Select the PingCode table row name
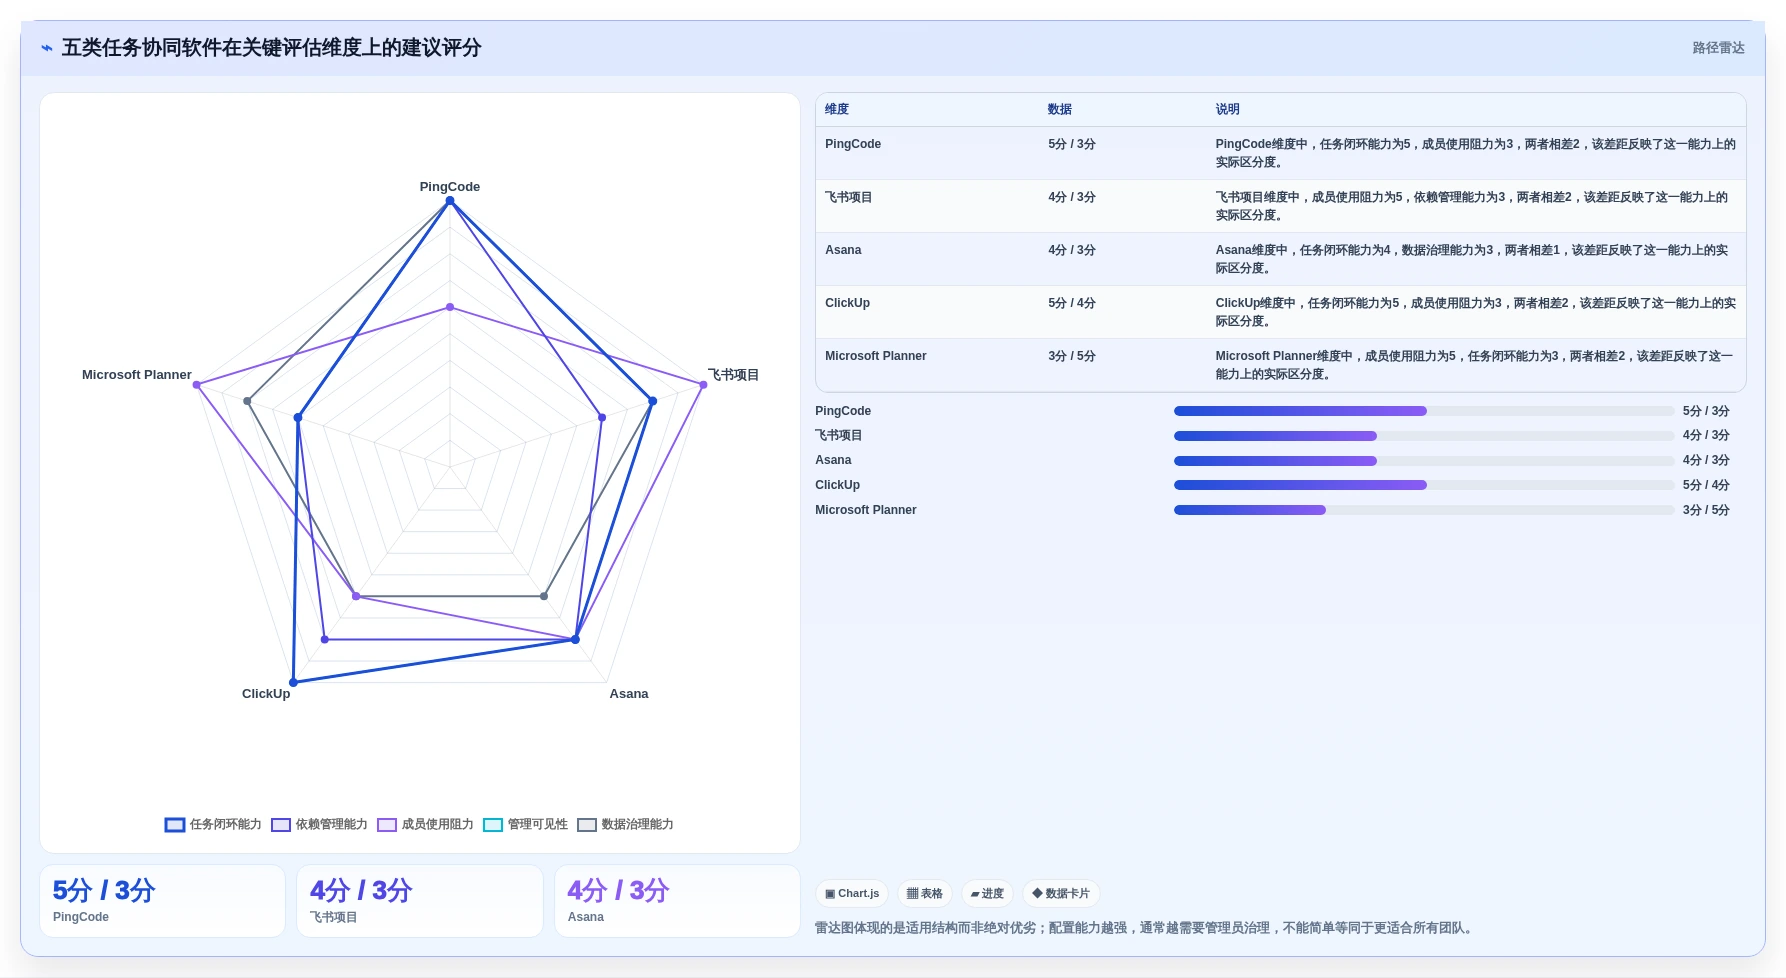The image size is (1786, 978). [x=853, y=144]
